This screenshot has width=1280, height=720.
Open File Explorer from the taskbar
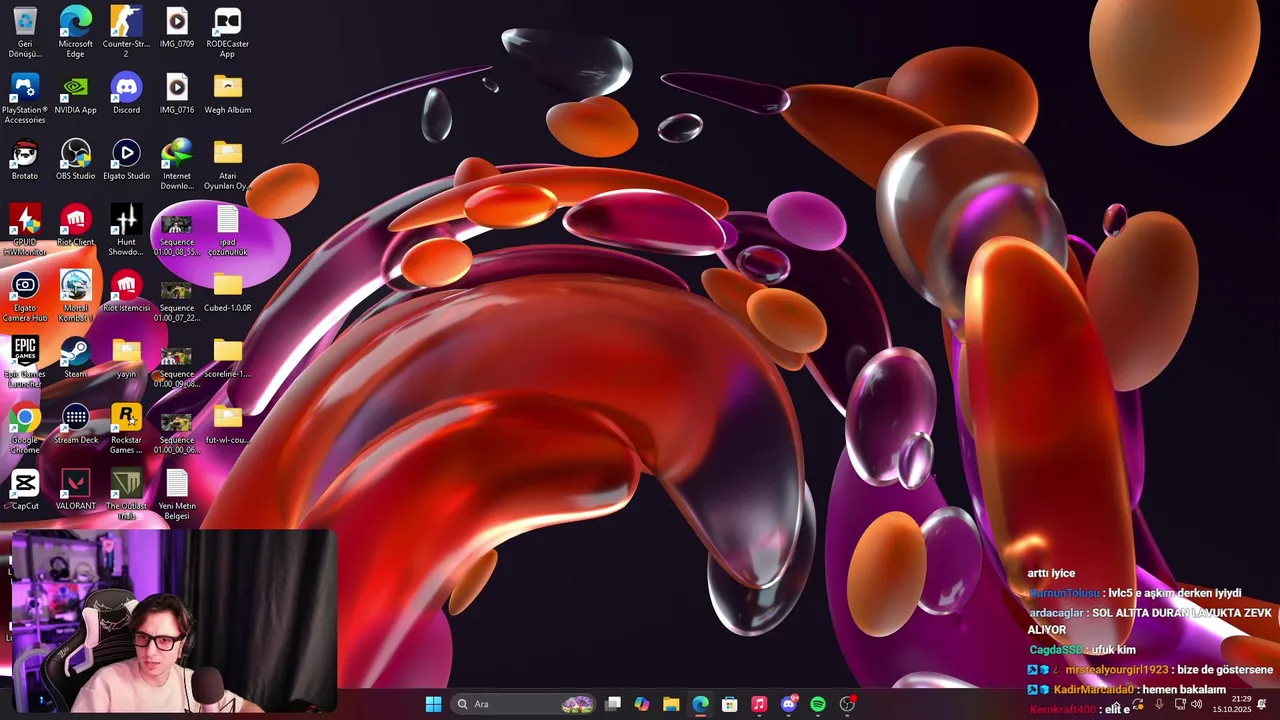(x=671, y=704)
